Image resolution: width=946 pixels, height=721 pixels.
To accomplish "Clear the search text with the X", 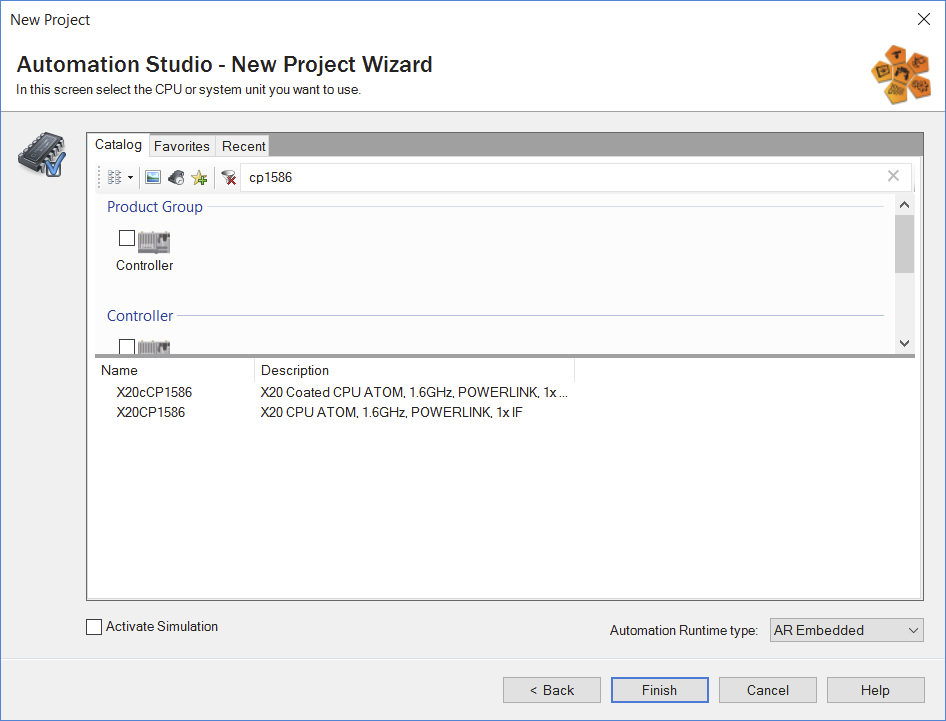I will click(x=894, y=176).
